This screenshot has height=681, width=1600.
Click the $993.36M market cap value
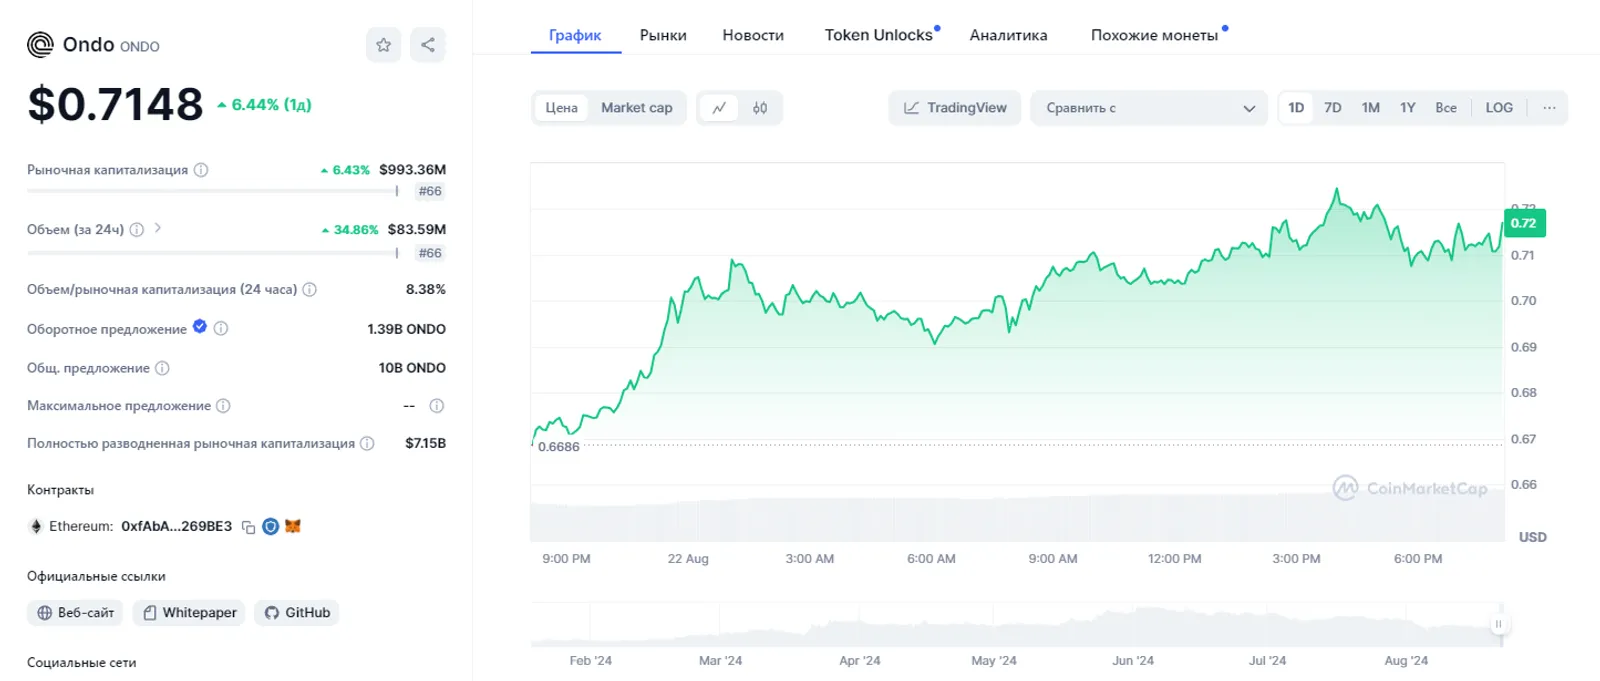[x=412, y=170]
